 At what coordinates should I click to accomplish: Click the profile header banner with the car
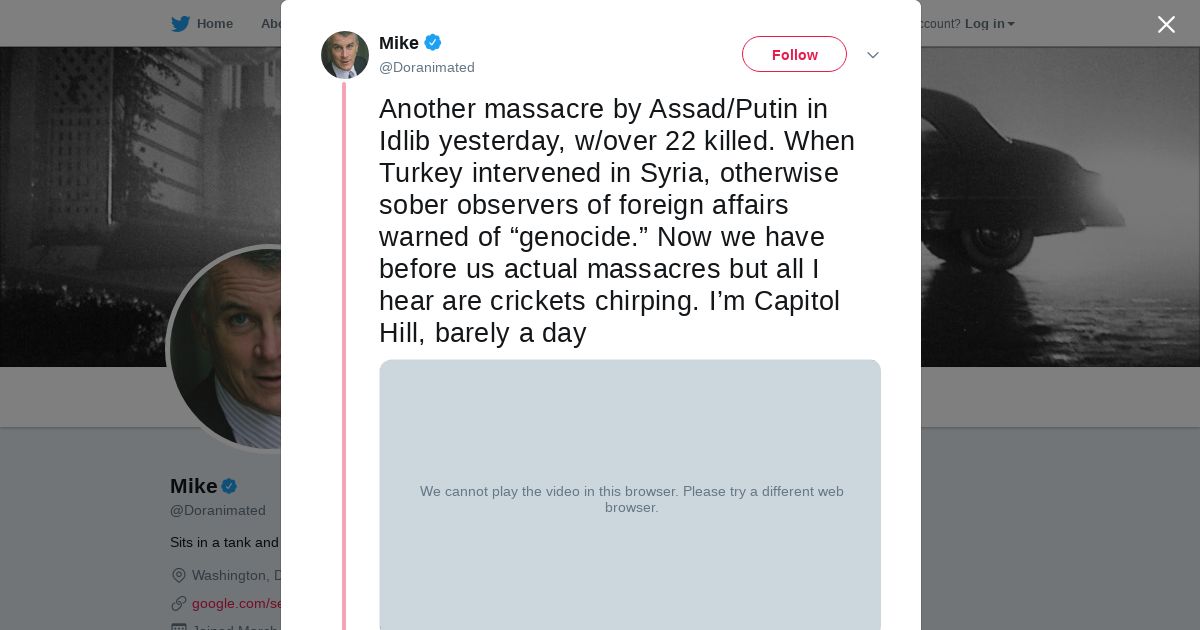pyautogui.click(x=1050, y=200)
